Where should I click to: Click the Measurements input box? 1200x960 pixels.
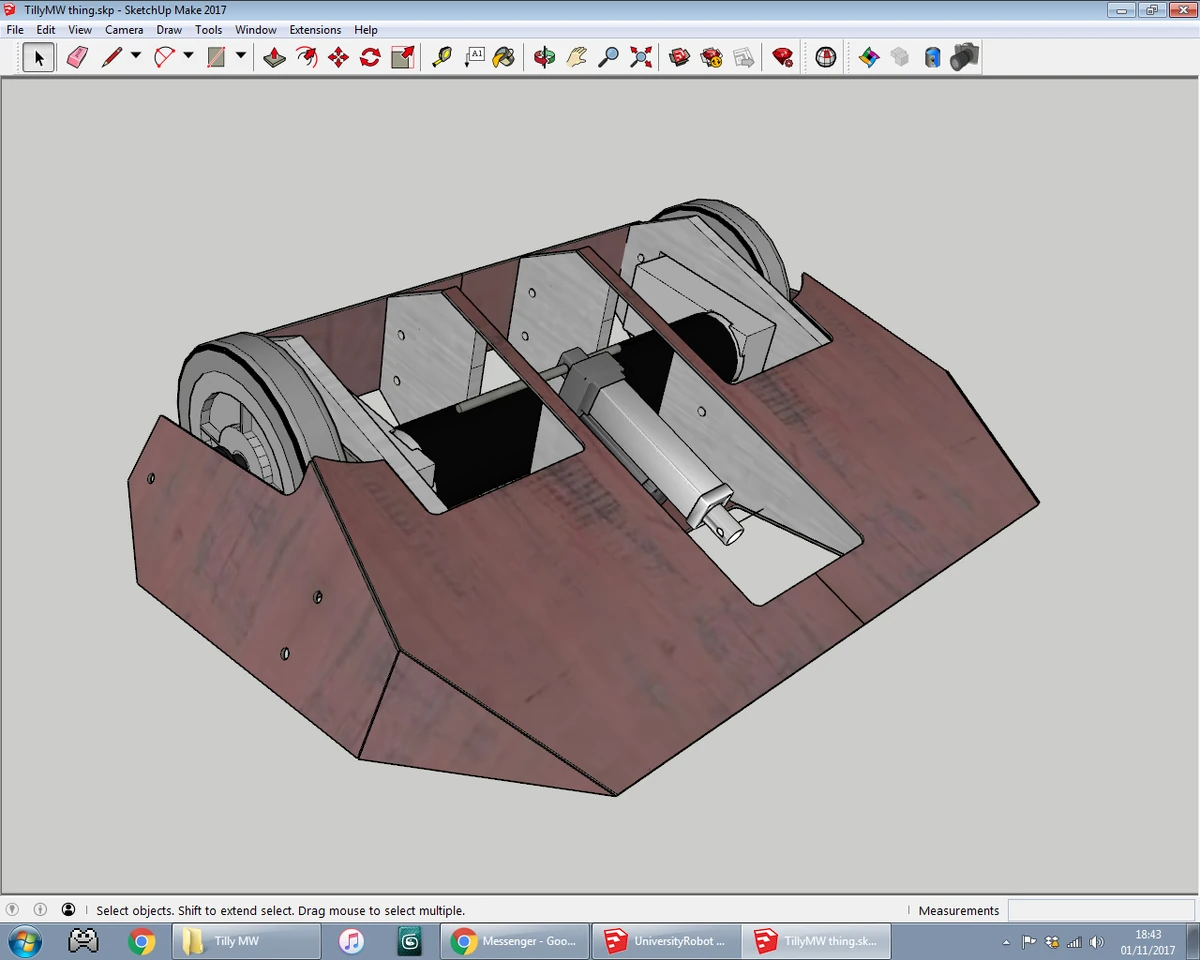[1101, 910]
